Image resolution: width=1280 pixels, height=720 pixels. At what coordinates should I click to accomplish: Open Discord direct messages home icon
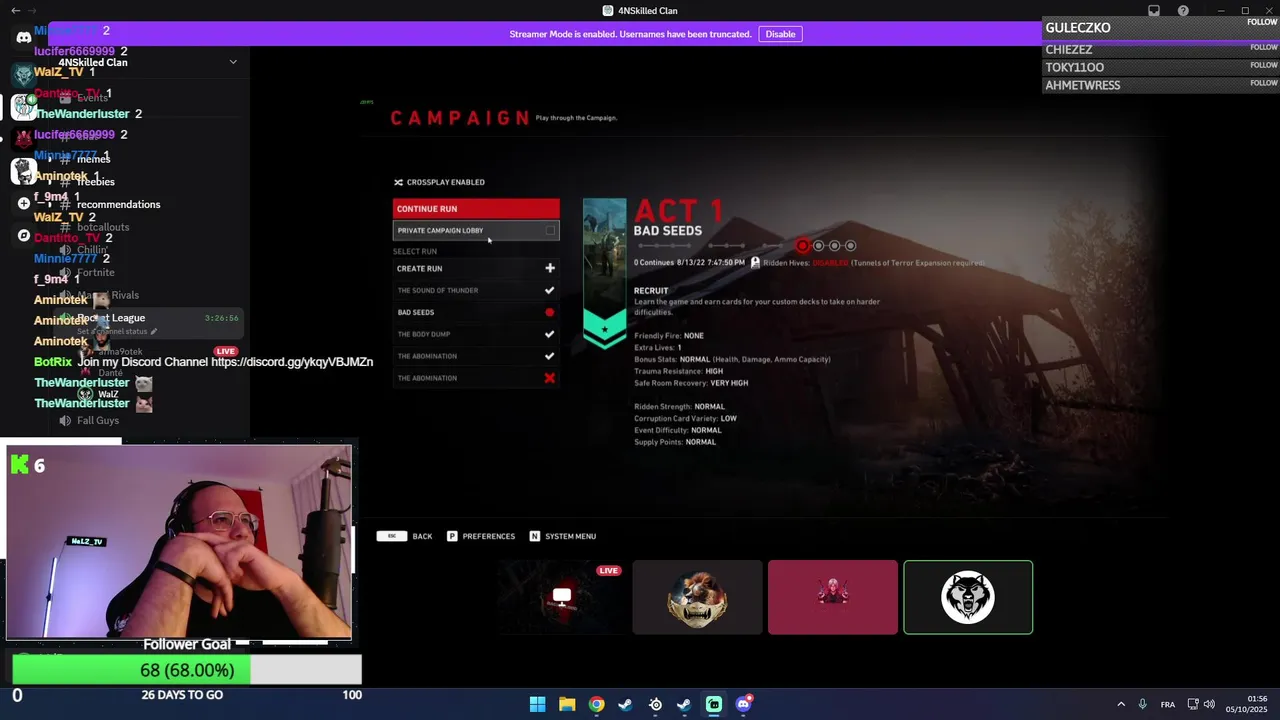[24, 37]
